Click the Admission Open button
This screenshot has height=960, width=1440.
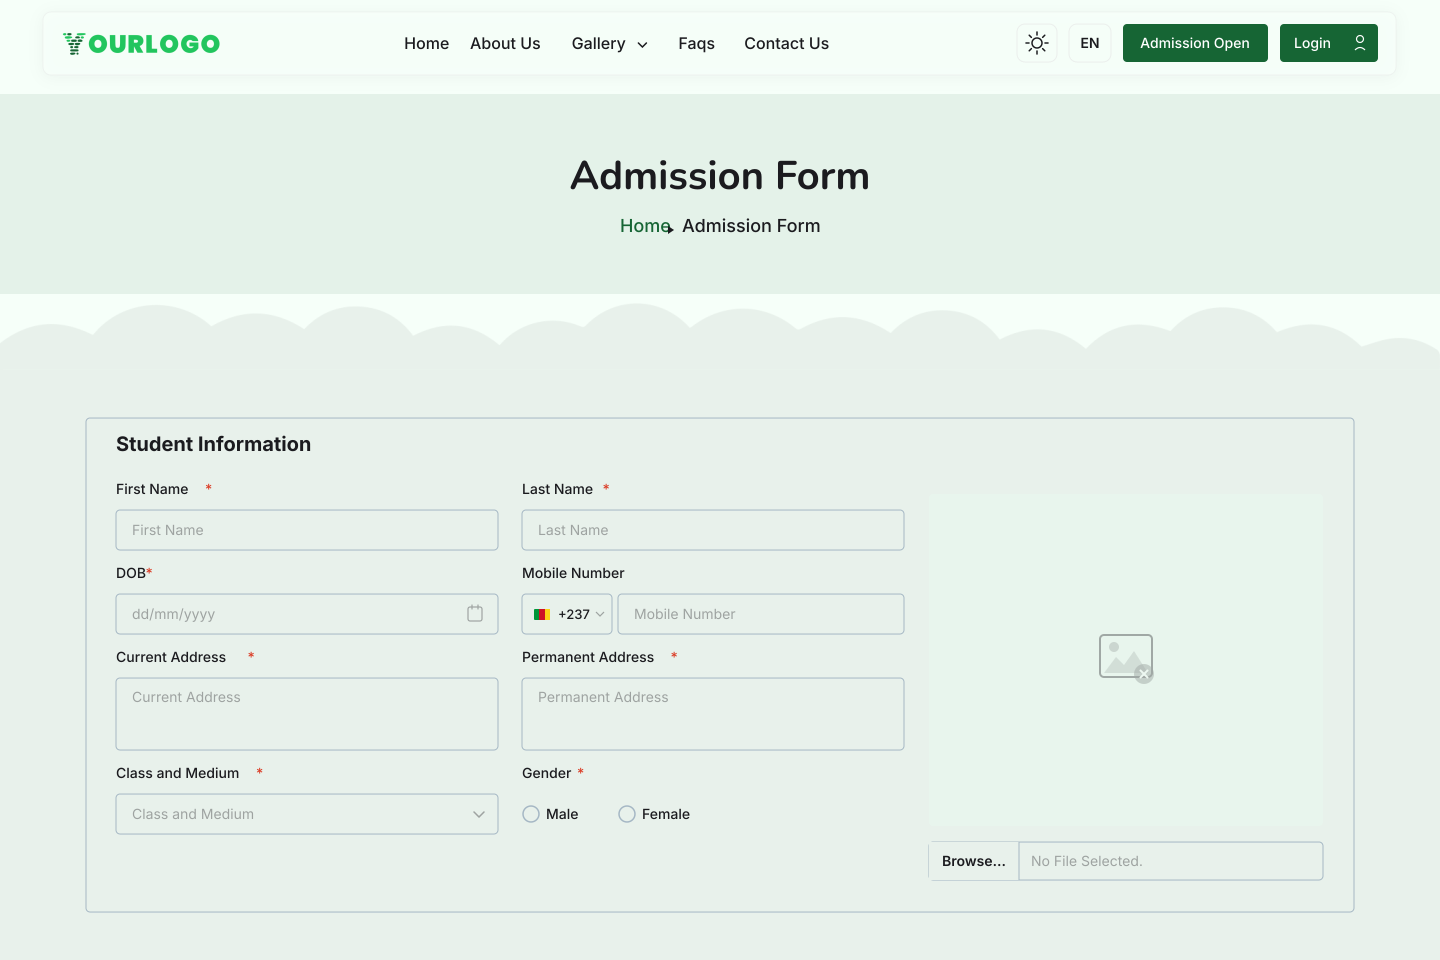pos(1195,43)
